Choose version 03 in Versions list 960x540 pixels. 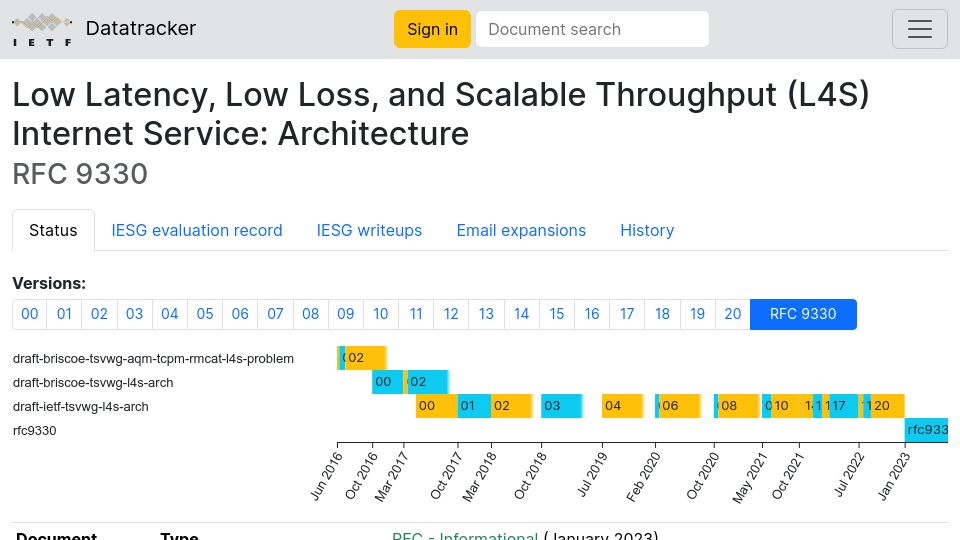[x=135, y=314]
